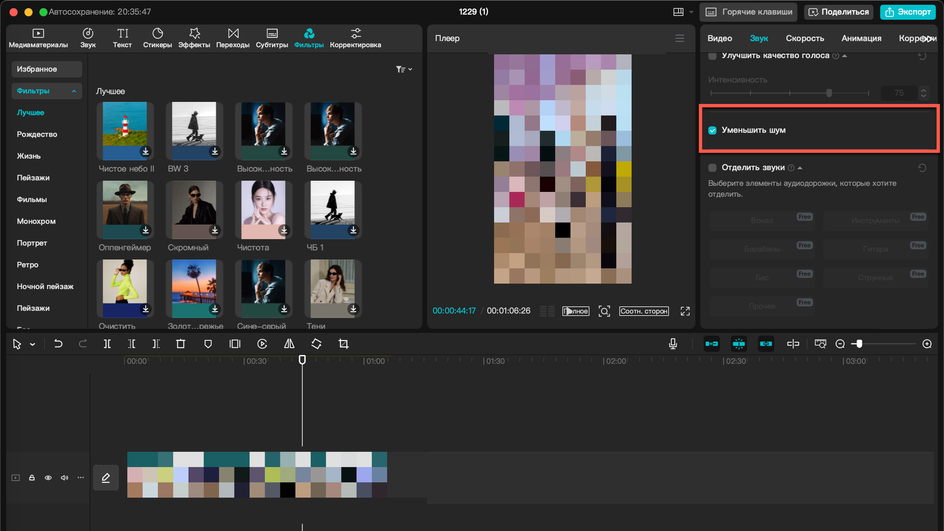944x531 pixels.
Task: Adjust the Интенсивность slider
Action: point(829,93)
